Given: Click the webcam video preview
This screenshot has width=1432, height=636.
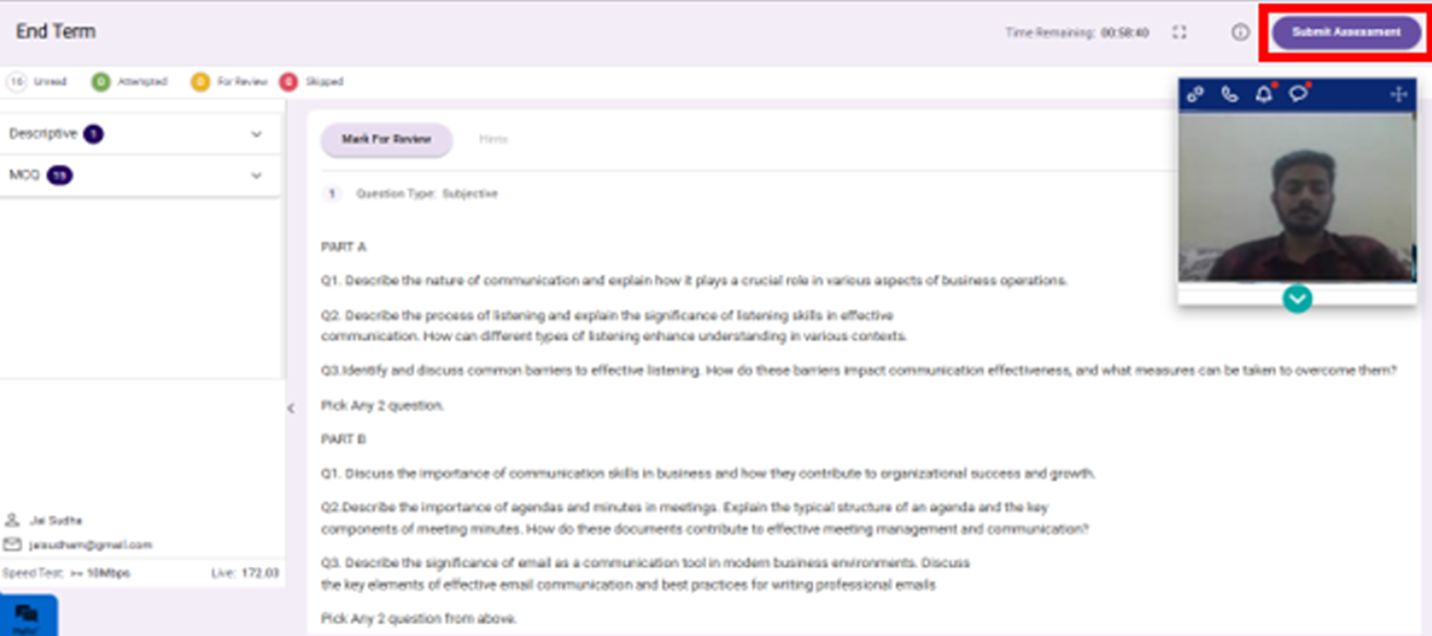Looking at the screenshot, I should coord(1297,196).
